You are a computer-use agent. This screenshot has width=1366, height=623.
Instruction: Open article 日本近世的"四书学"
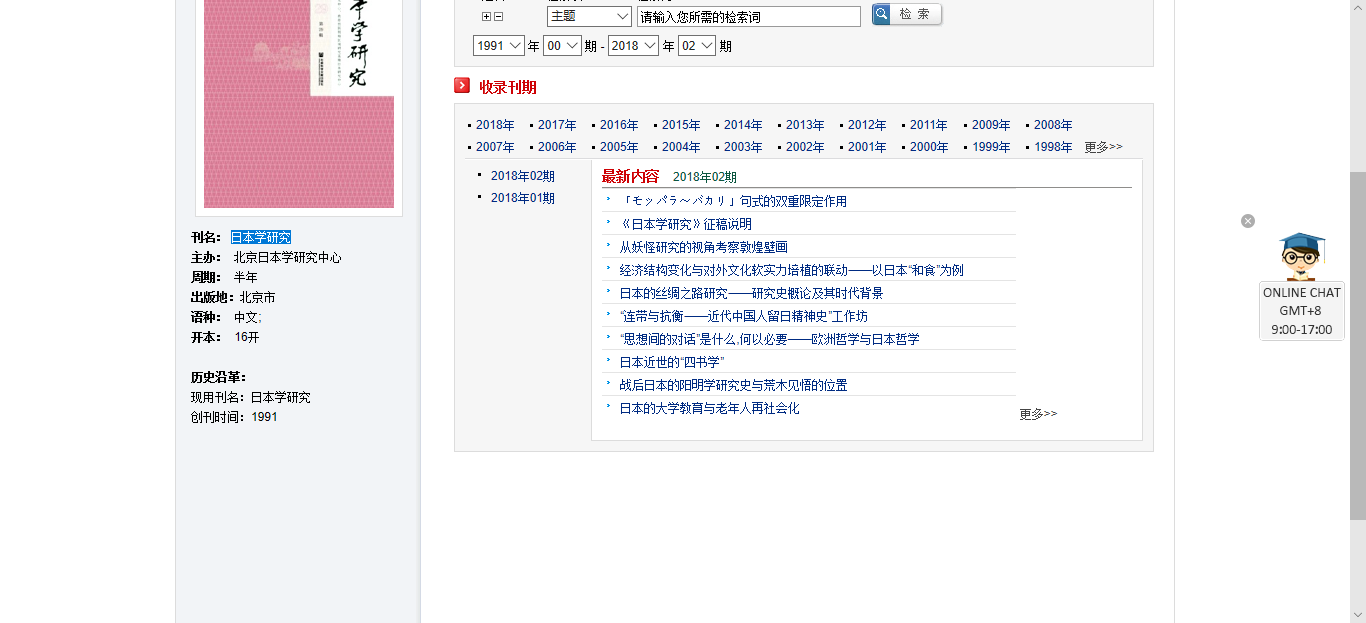point(671,362)
